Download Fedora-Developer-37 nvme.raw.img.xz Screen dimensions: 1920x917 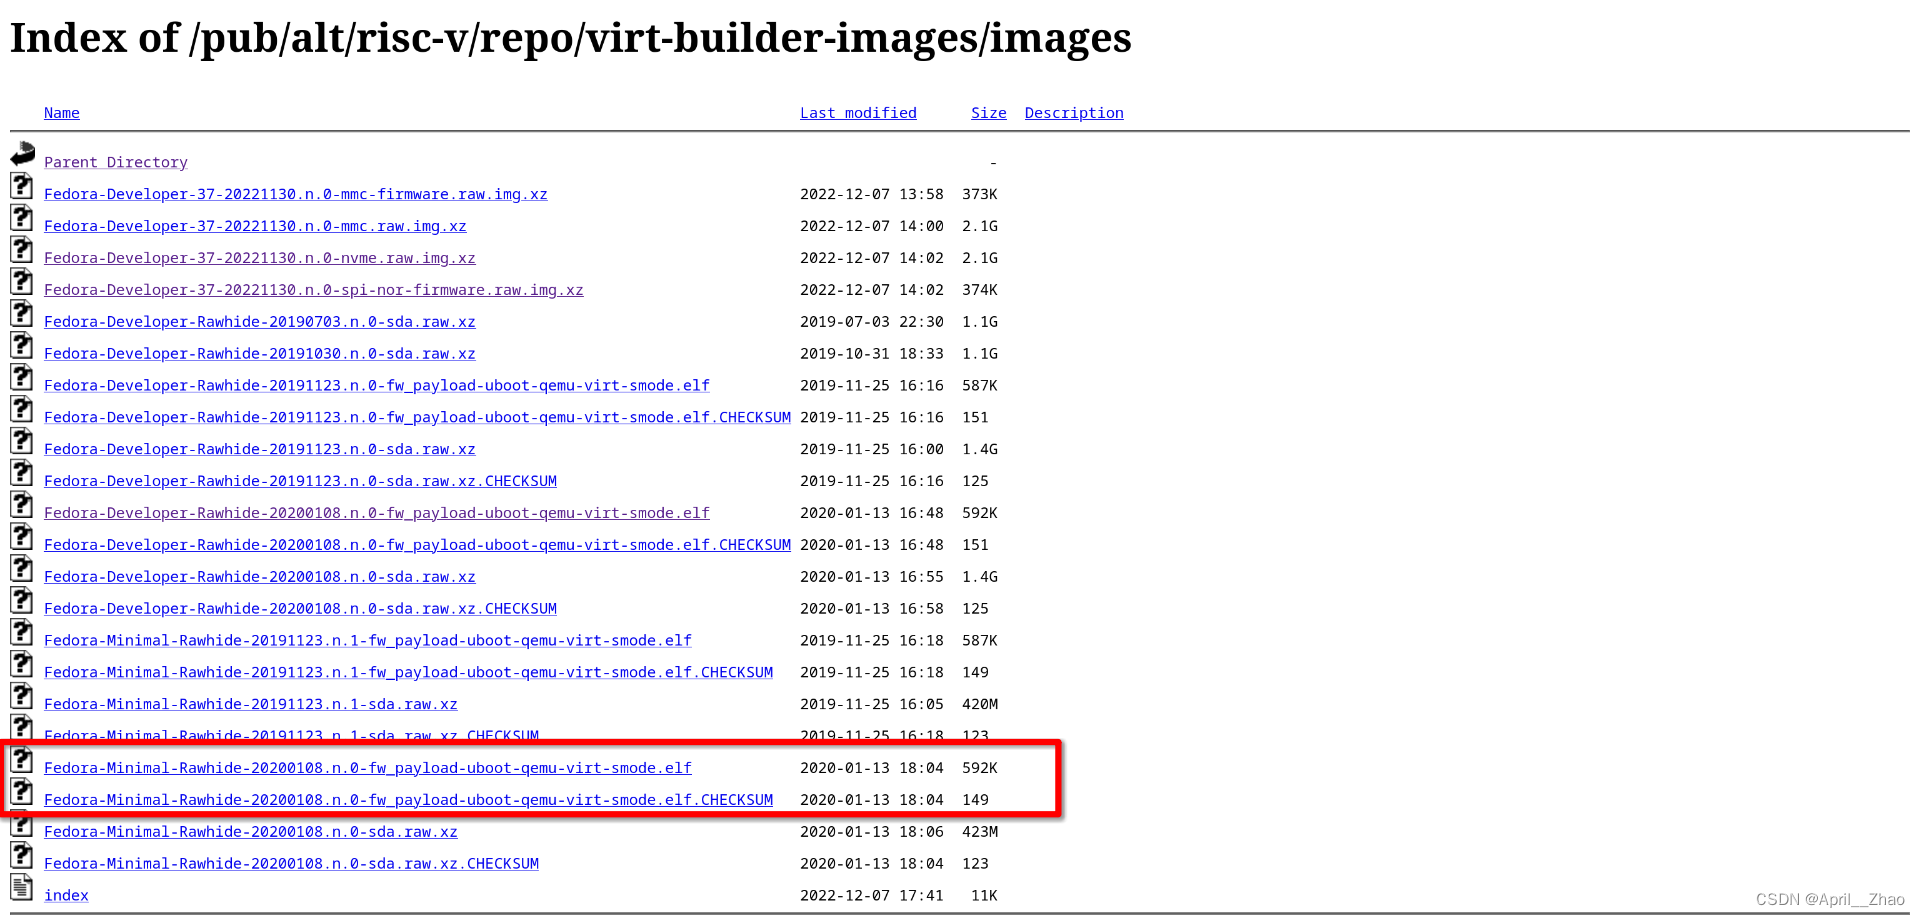(260, 258)
